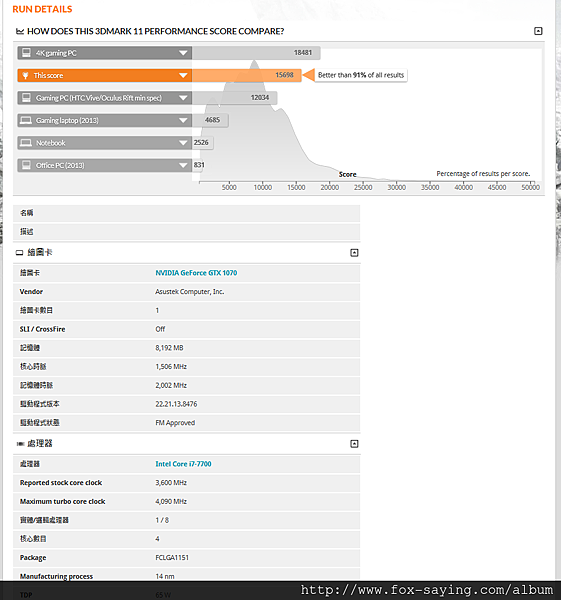Screen dimensions: 561x600
Task: Click the desktop icon beside Gaming PC (HTC Vive)
Action: [x=26, y=98]
